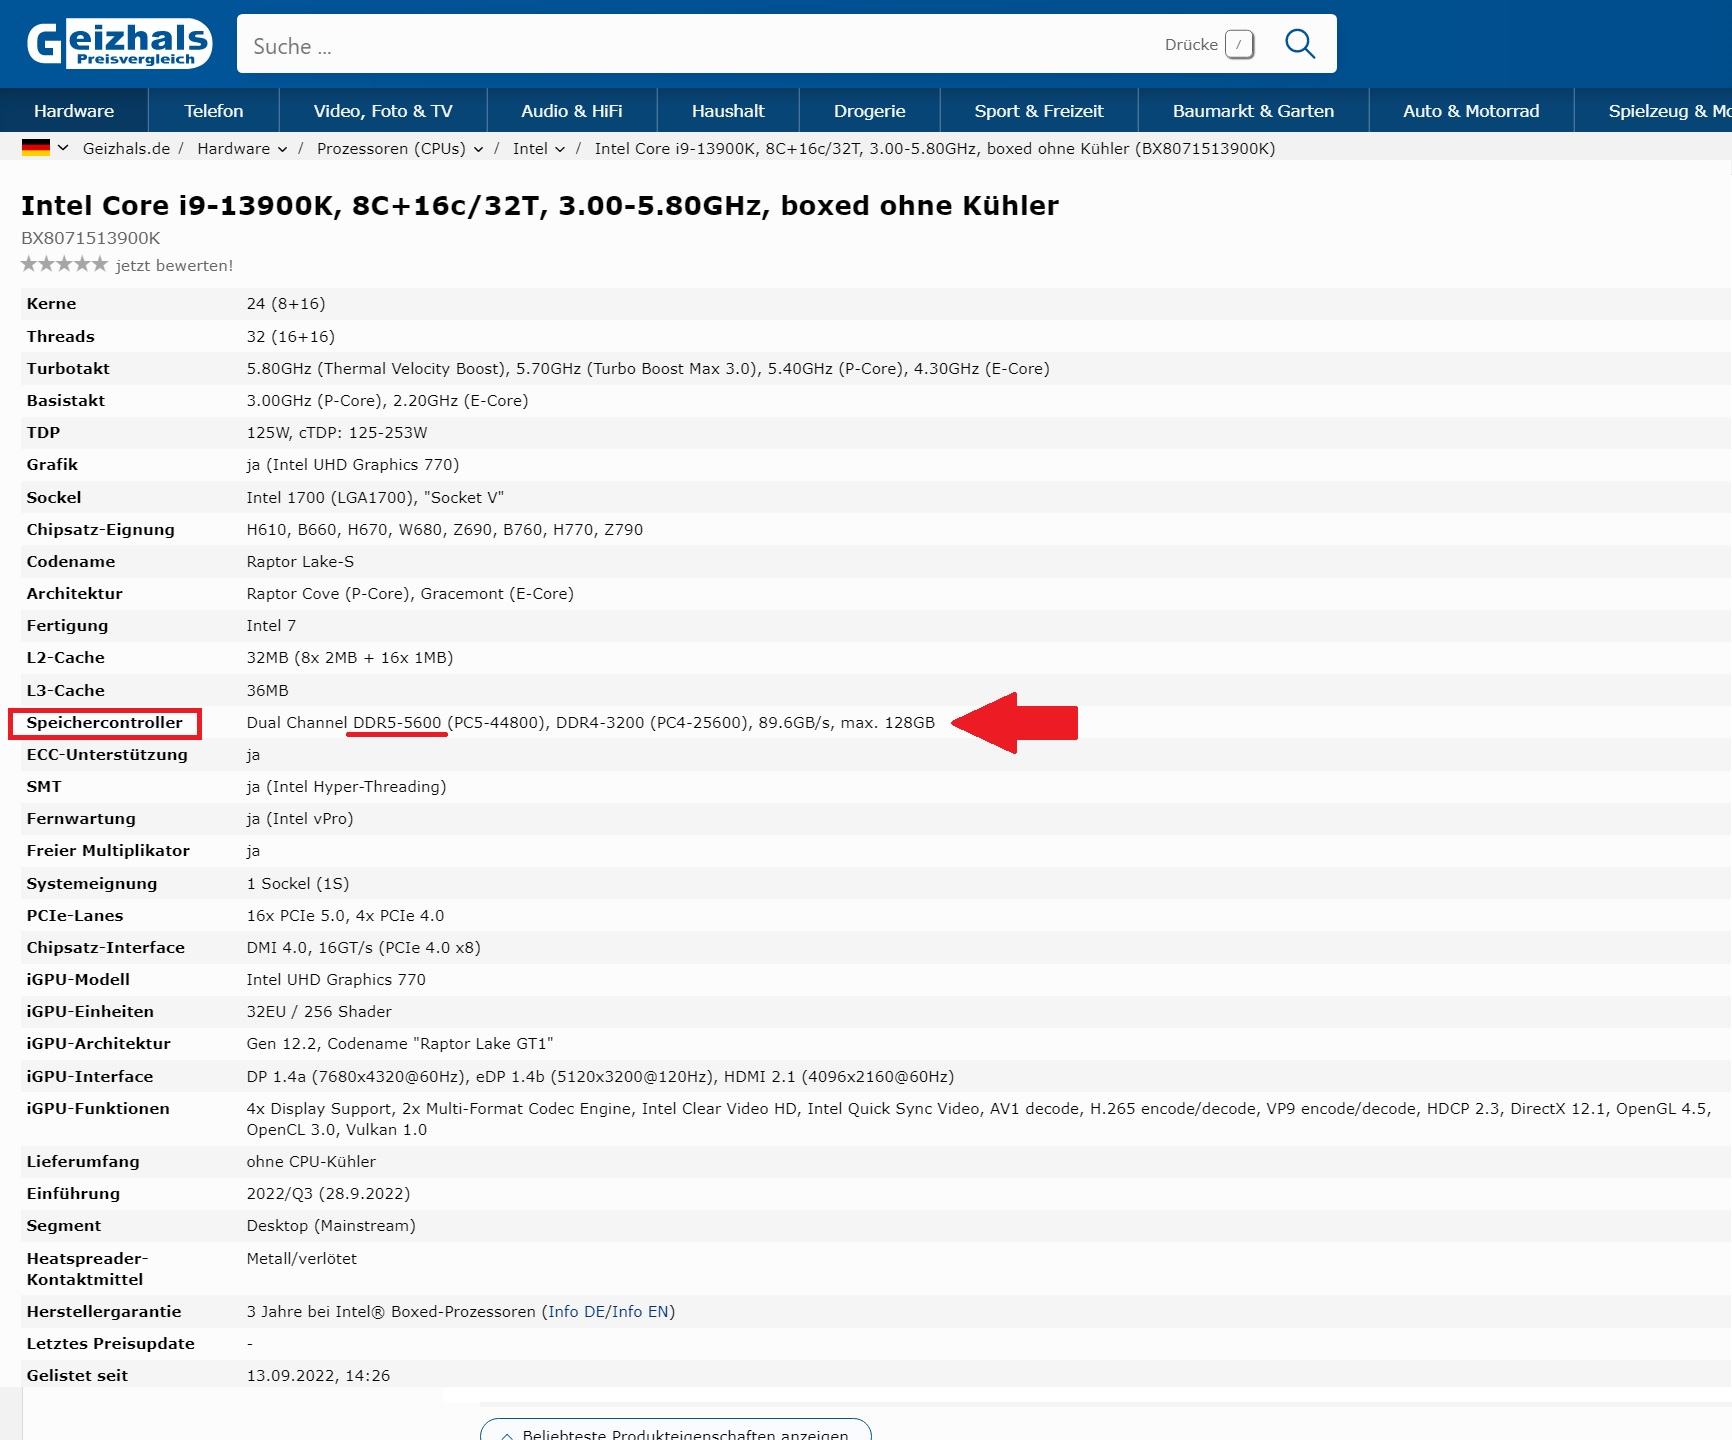Click the DMI 4.0 Chipsatz-Interface value
Viewport: 1732px width, 1440px height.
(363, 948)
